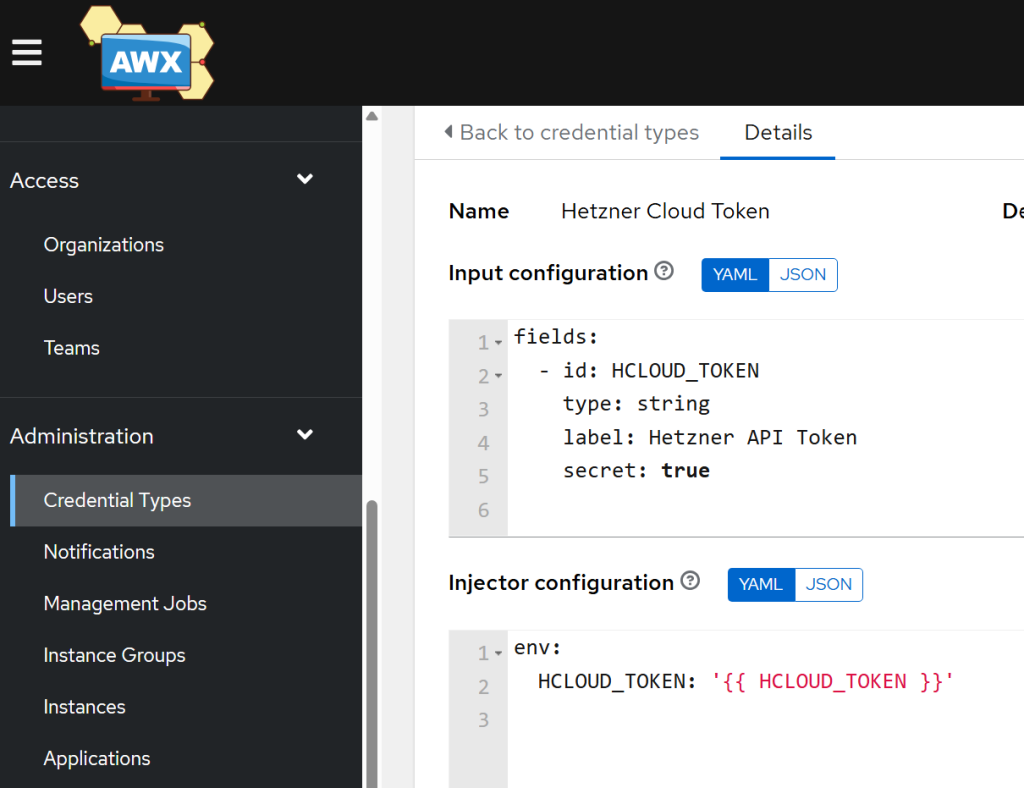Open Instance Groups
This screenshot has width=1024, height=788.
coord(114,655)
